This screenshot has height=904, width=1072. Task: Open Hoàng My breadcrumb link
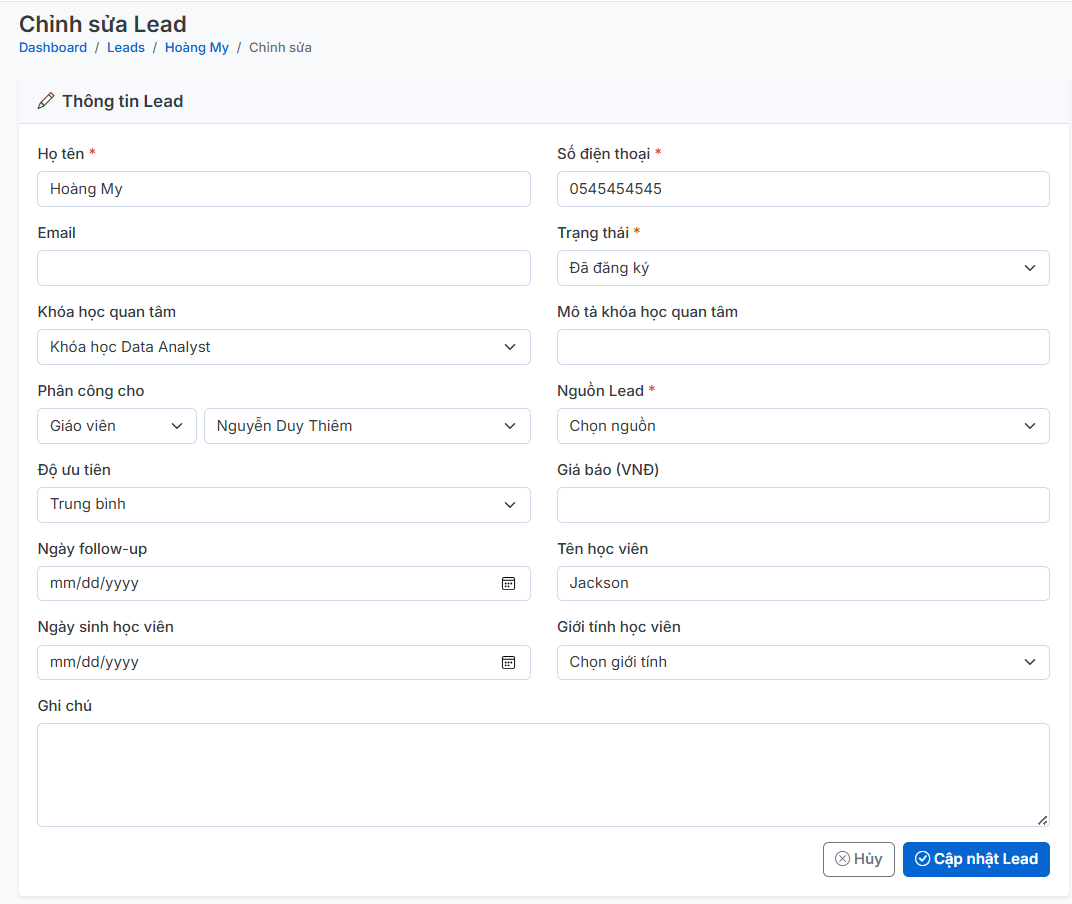[x=197, y=47]
